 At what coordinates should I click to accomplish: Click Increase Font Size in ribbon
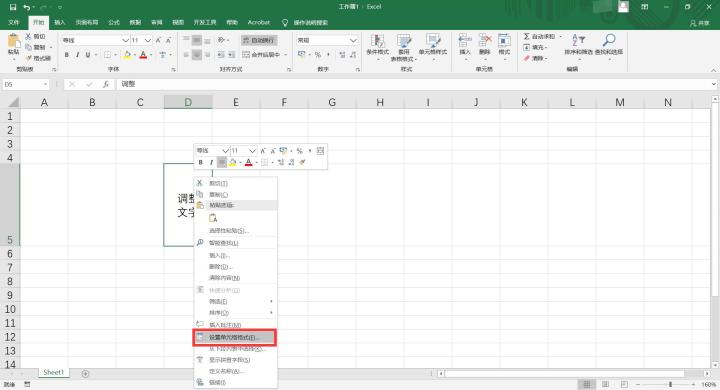[158, 40]
